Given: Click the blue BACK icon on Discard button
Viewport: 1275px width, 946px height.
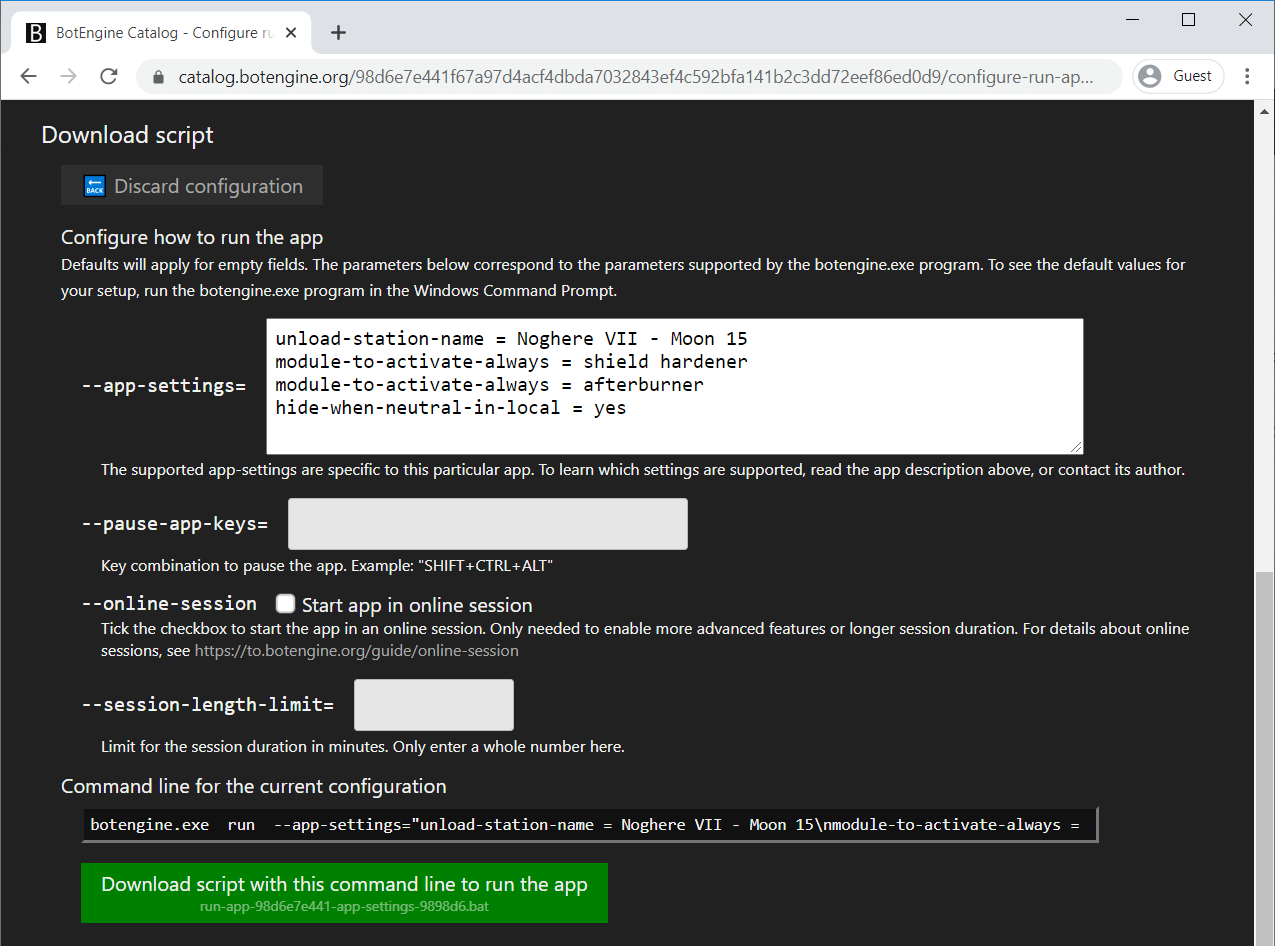Looking at the screenshot, I should point(94,186).
